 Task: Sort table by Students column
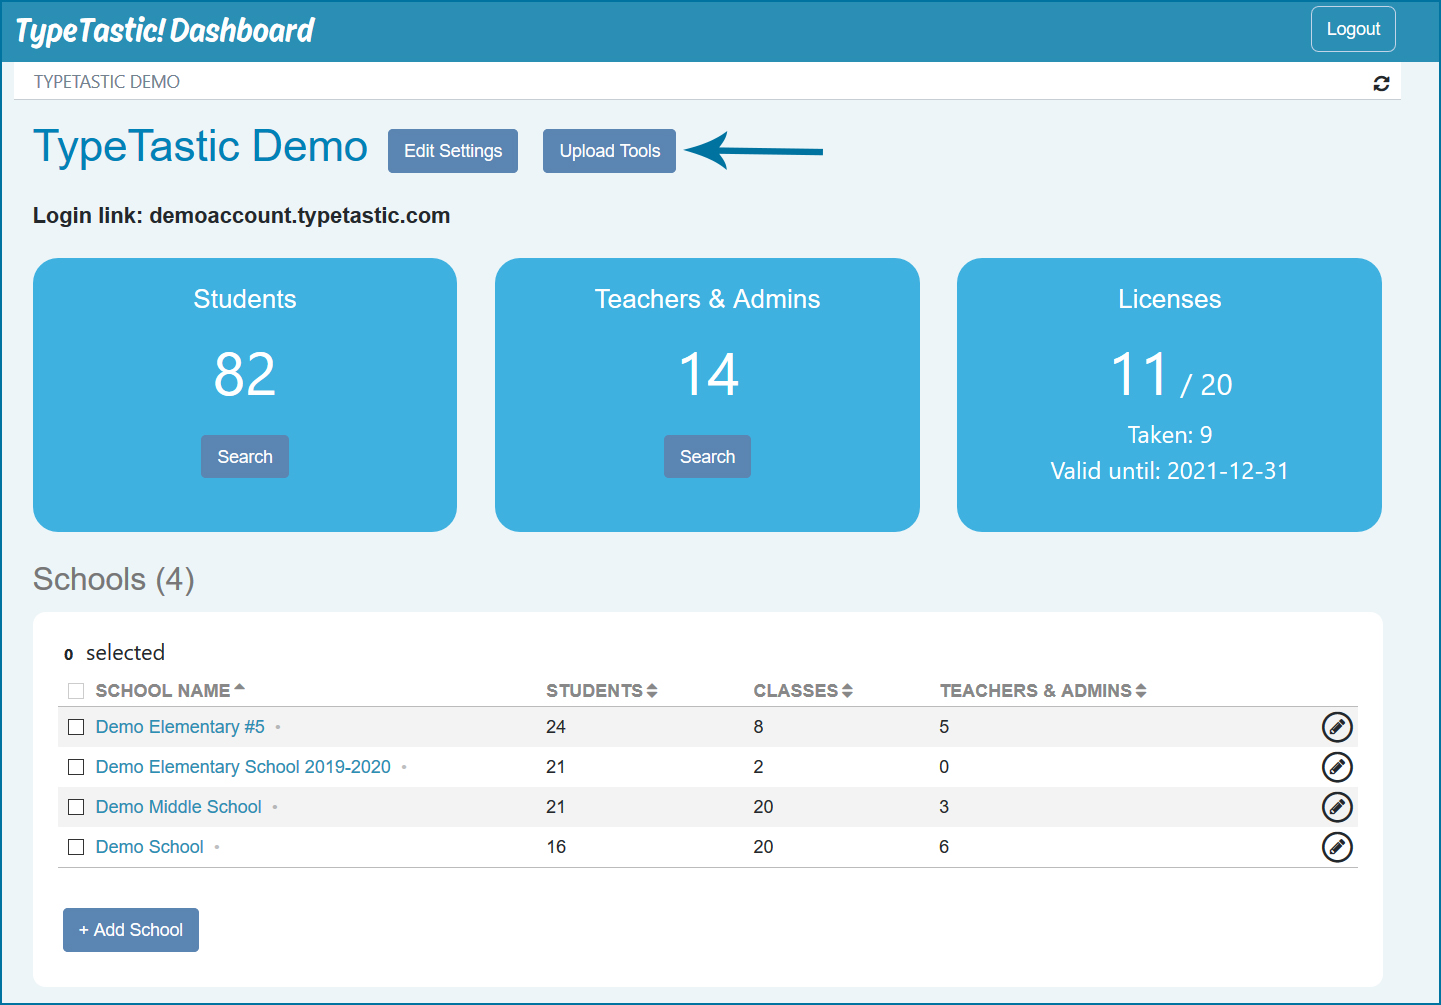tap(601, 691)
